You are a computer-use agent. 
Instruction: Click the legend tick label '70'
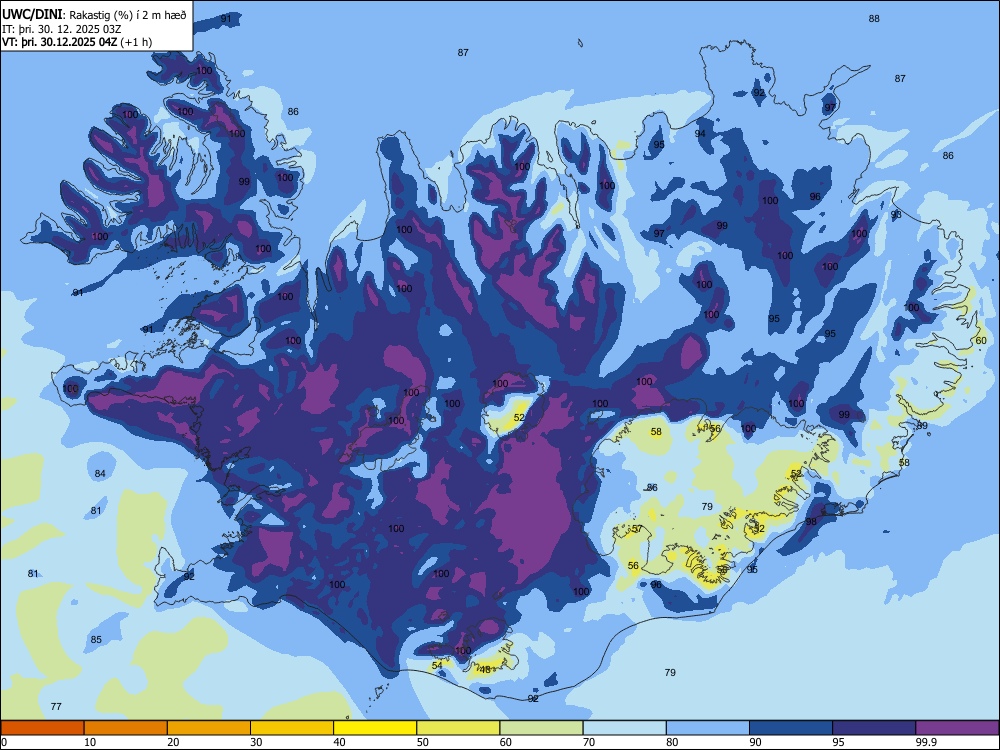[x=589, y=742]
